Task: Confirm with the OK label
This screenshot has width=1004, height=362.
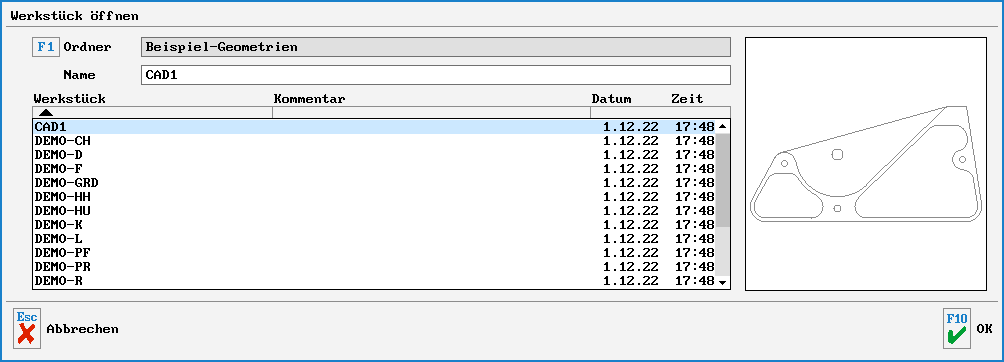Action: point(984,329)
